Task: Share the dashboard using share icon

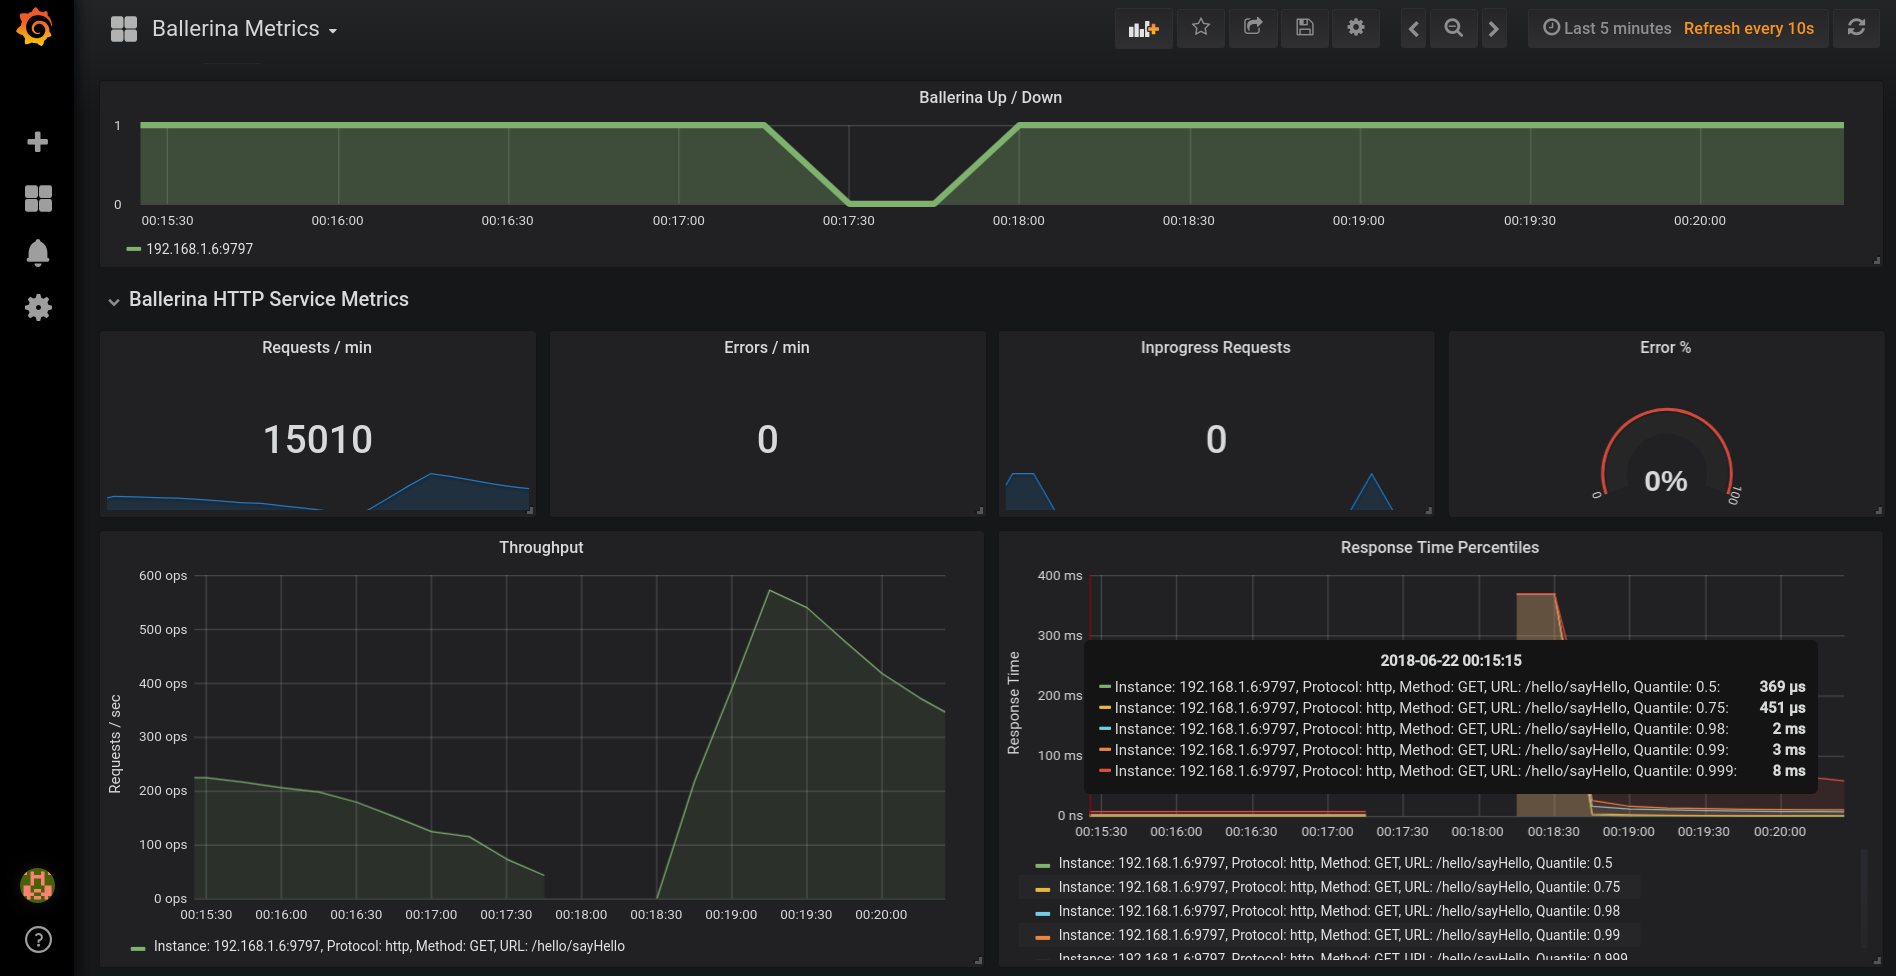Action: pyautogui.click(x=1253, y=28)
